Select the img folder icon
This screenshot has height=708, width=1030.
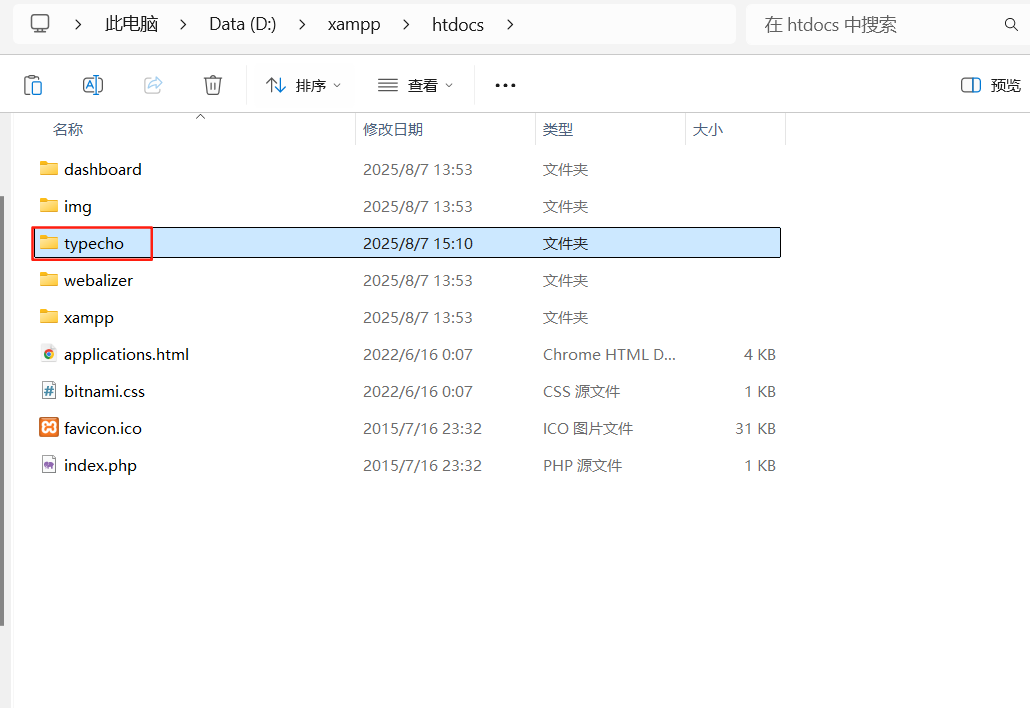[x=49, y=206]
